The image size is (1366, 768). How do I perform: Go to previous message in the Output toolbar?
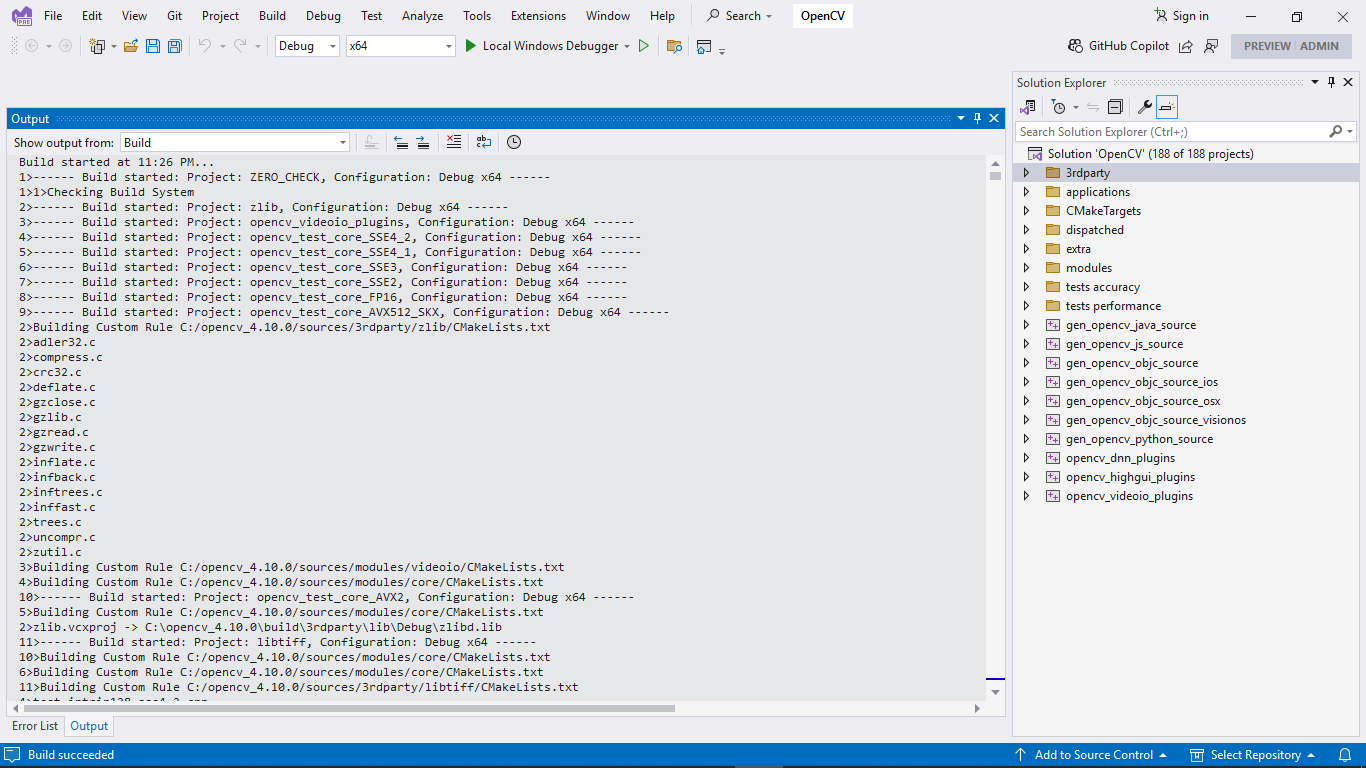[401, 142]
